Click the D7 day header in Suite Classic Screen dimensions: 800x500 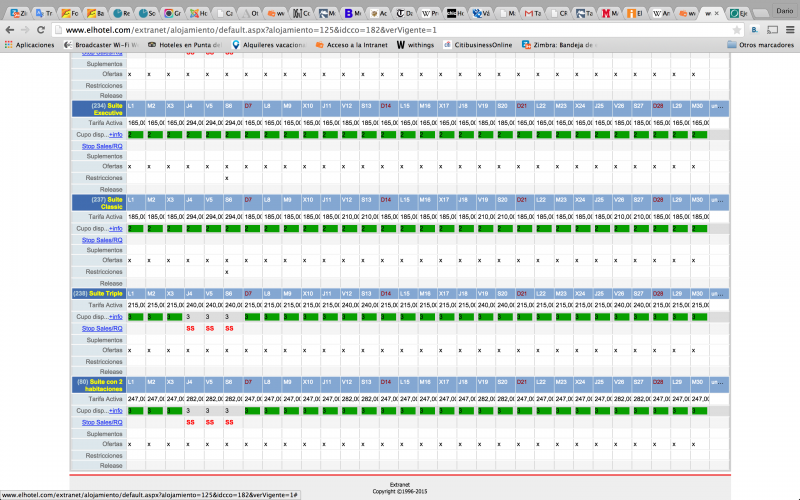(x=247, y=198)
